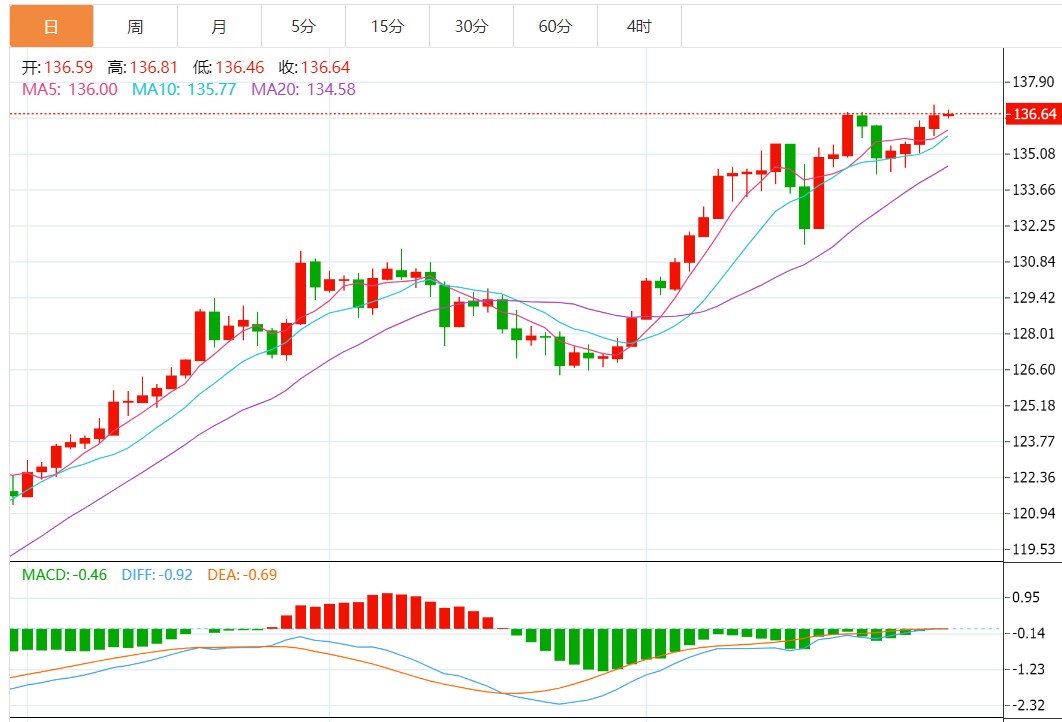Click the MA5: 136.00 indicator label
This screenshot has height=722, width=1062.
click(x=70, y=89)
